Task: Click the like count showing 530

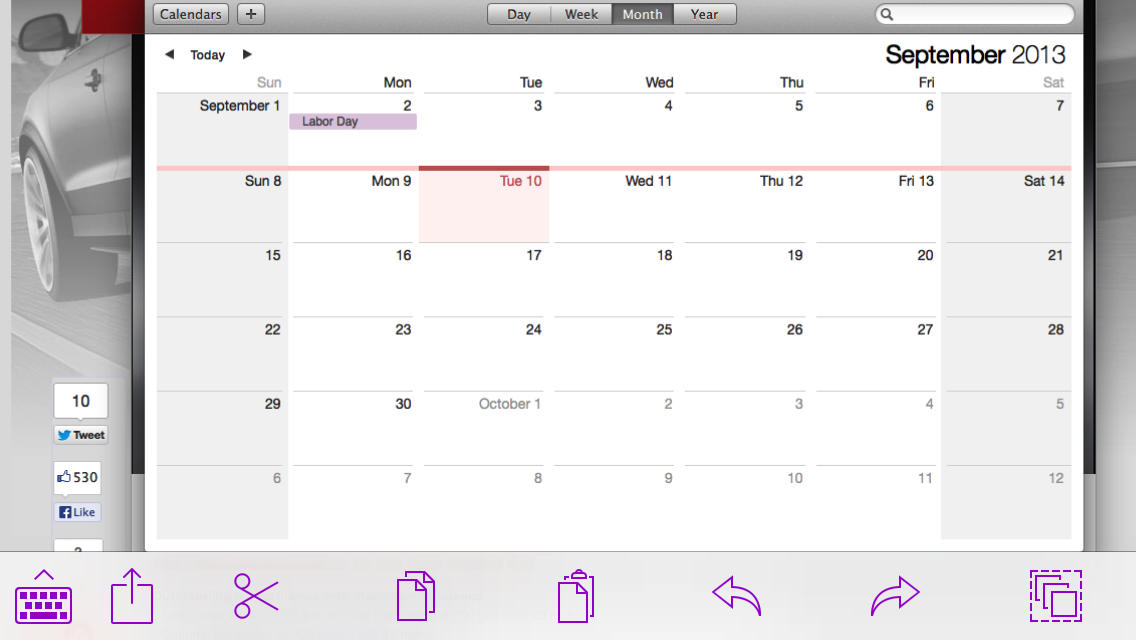Action: 77,478
